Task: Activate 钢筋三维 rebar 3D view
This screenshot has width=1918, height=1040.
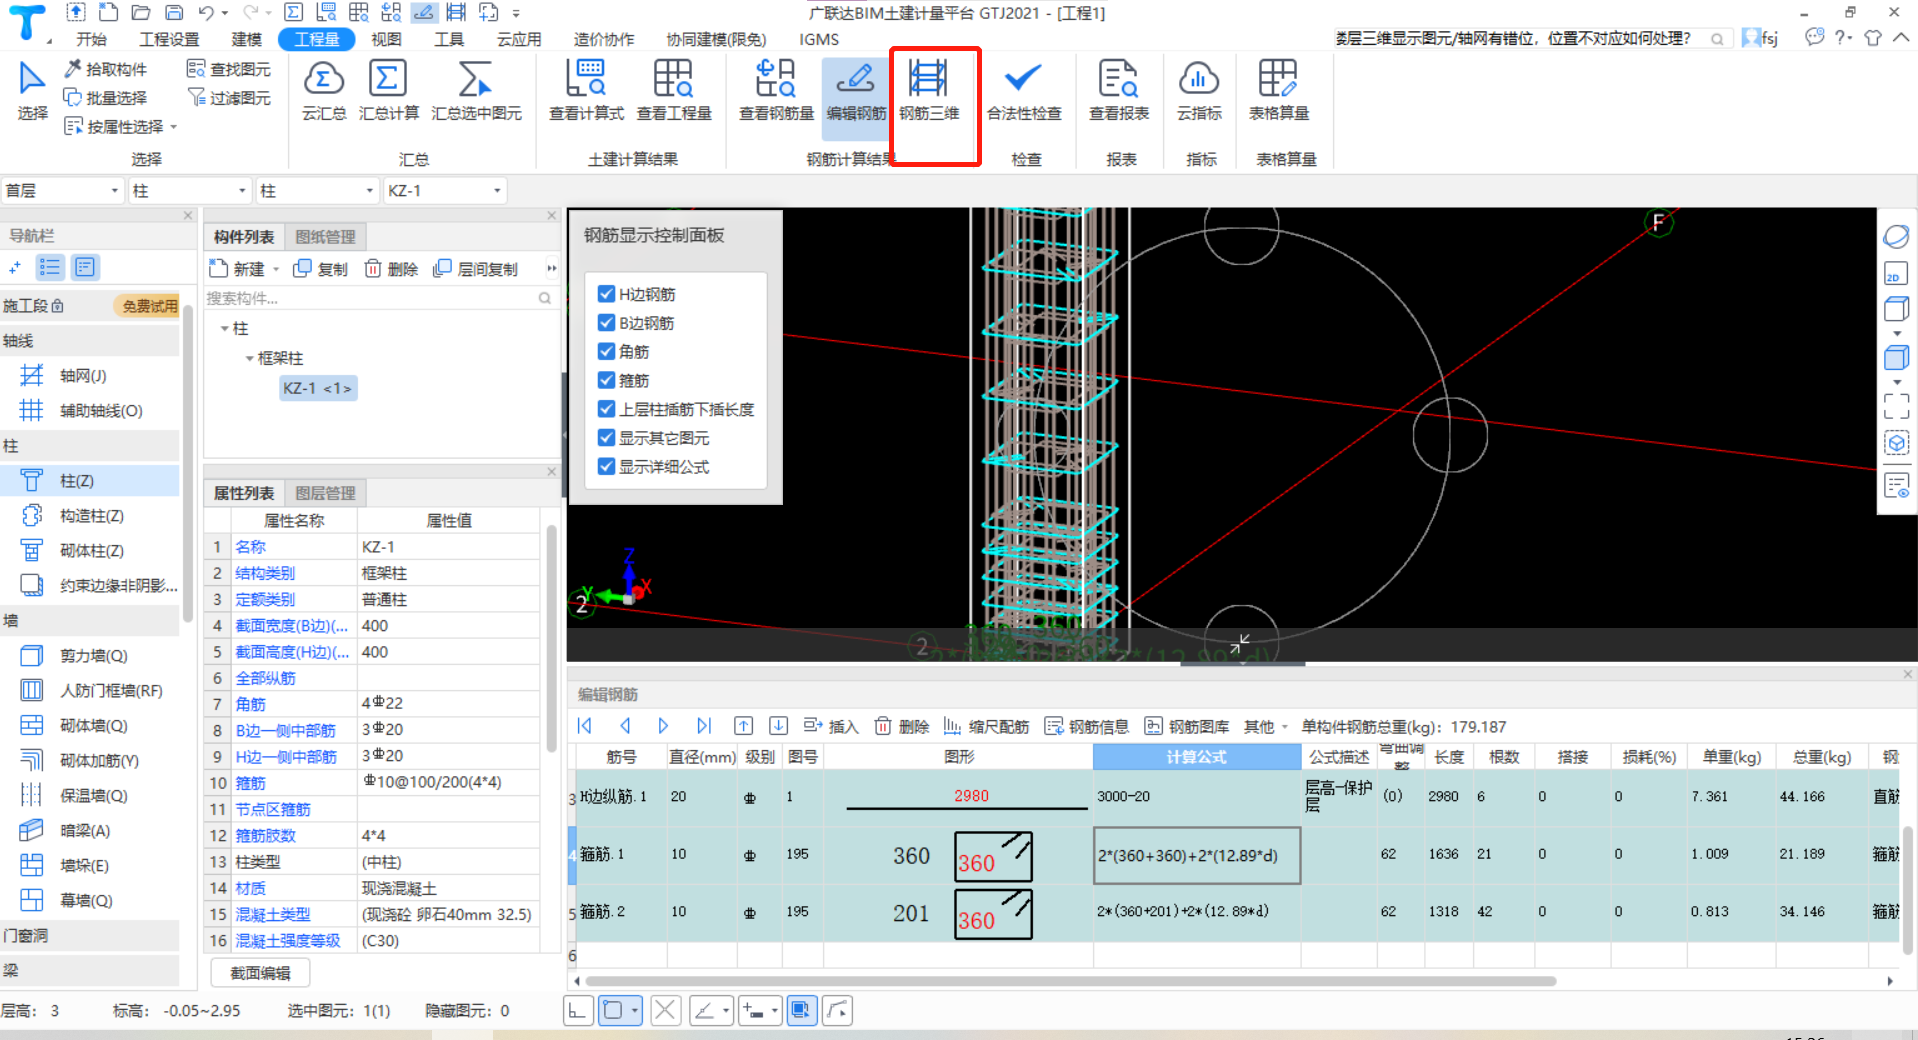Action: pos(929,91)
